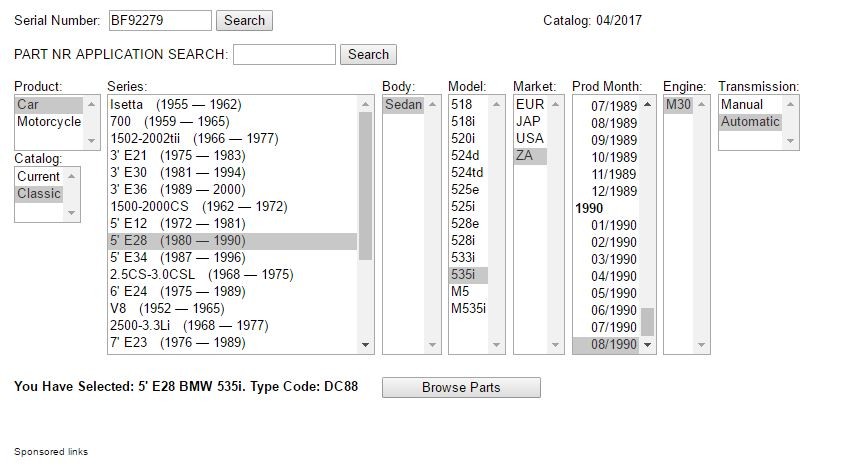The image size is (856, 476).
Task: Select model 528e
Action: tap(468, 223)
